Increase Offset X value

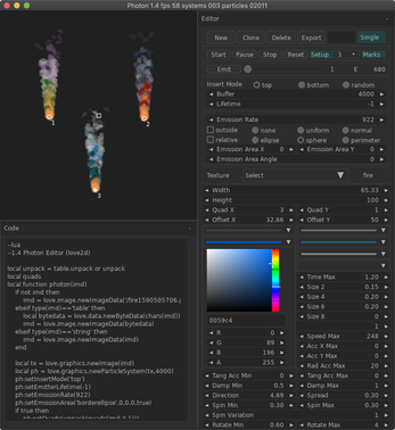(292, 220)
